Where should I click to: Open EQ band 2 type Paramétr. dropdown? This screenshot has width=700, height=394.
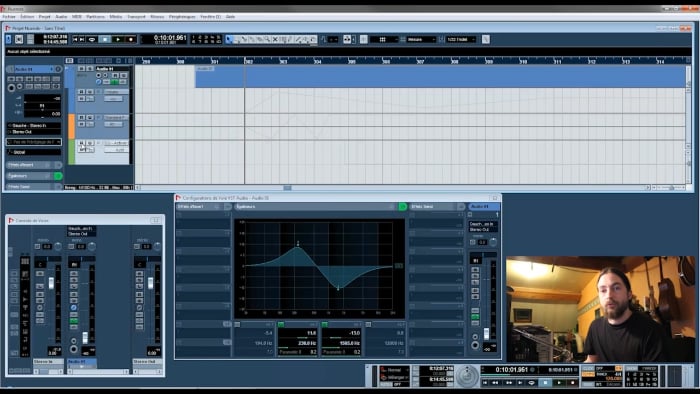tap(290, 352)
